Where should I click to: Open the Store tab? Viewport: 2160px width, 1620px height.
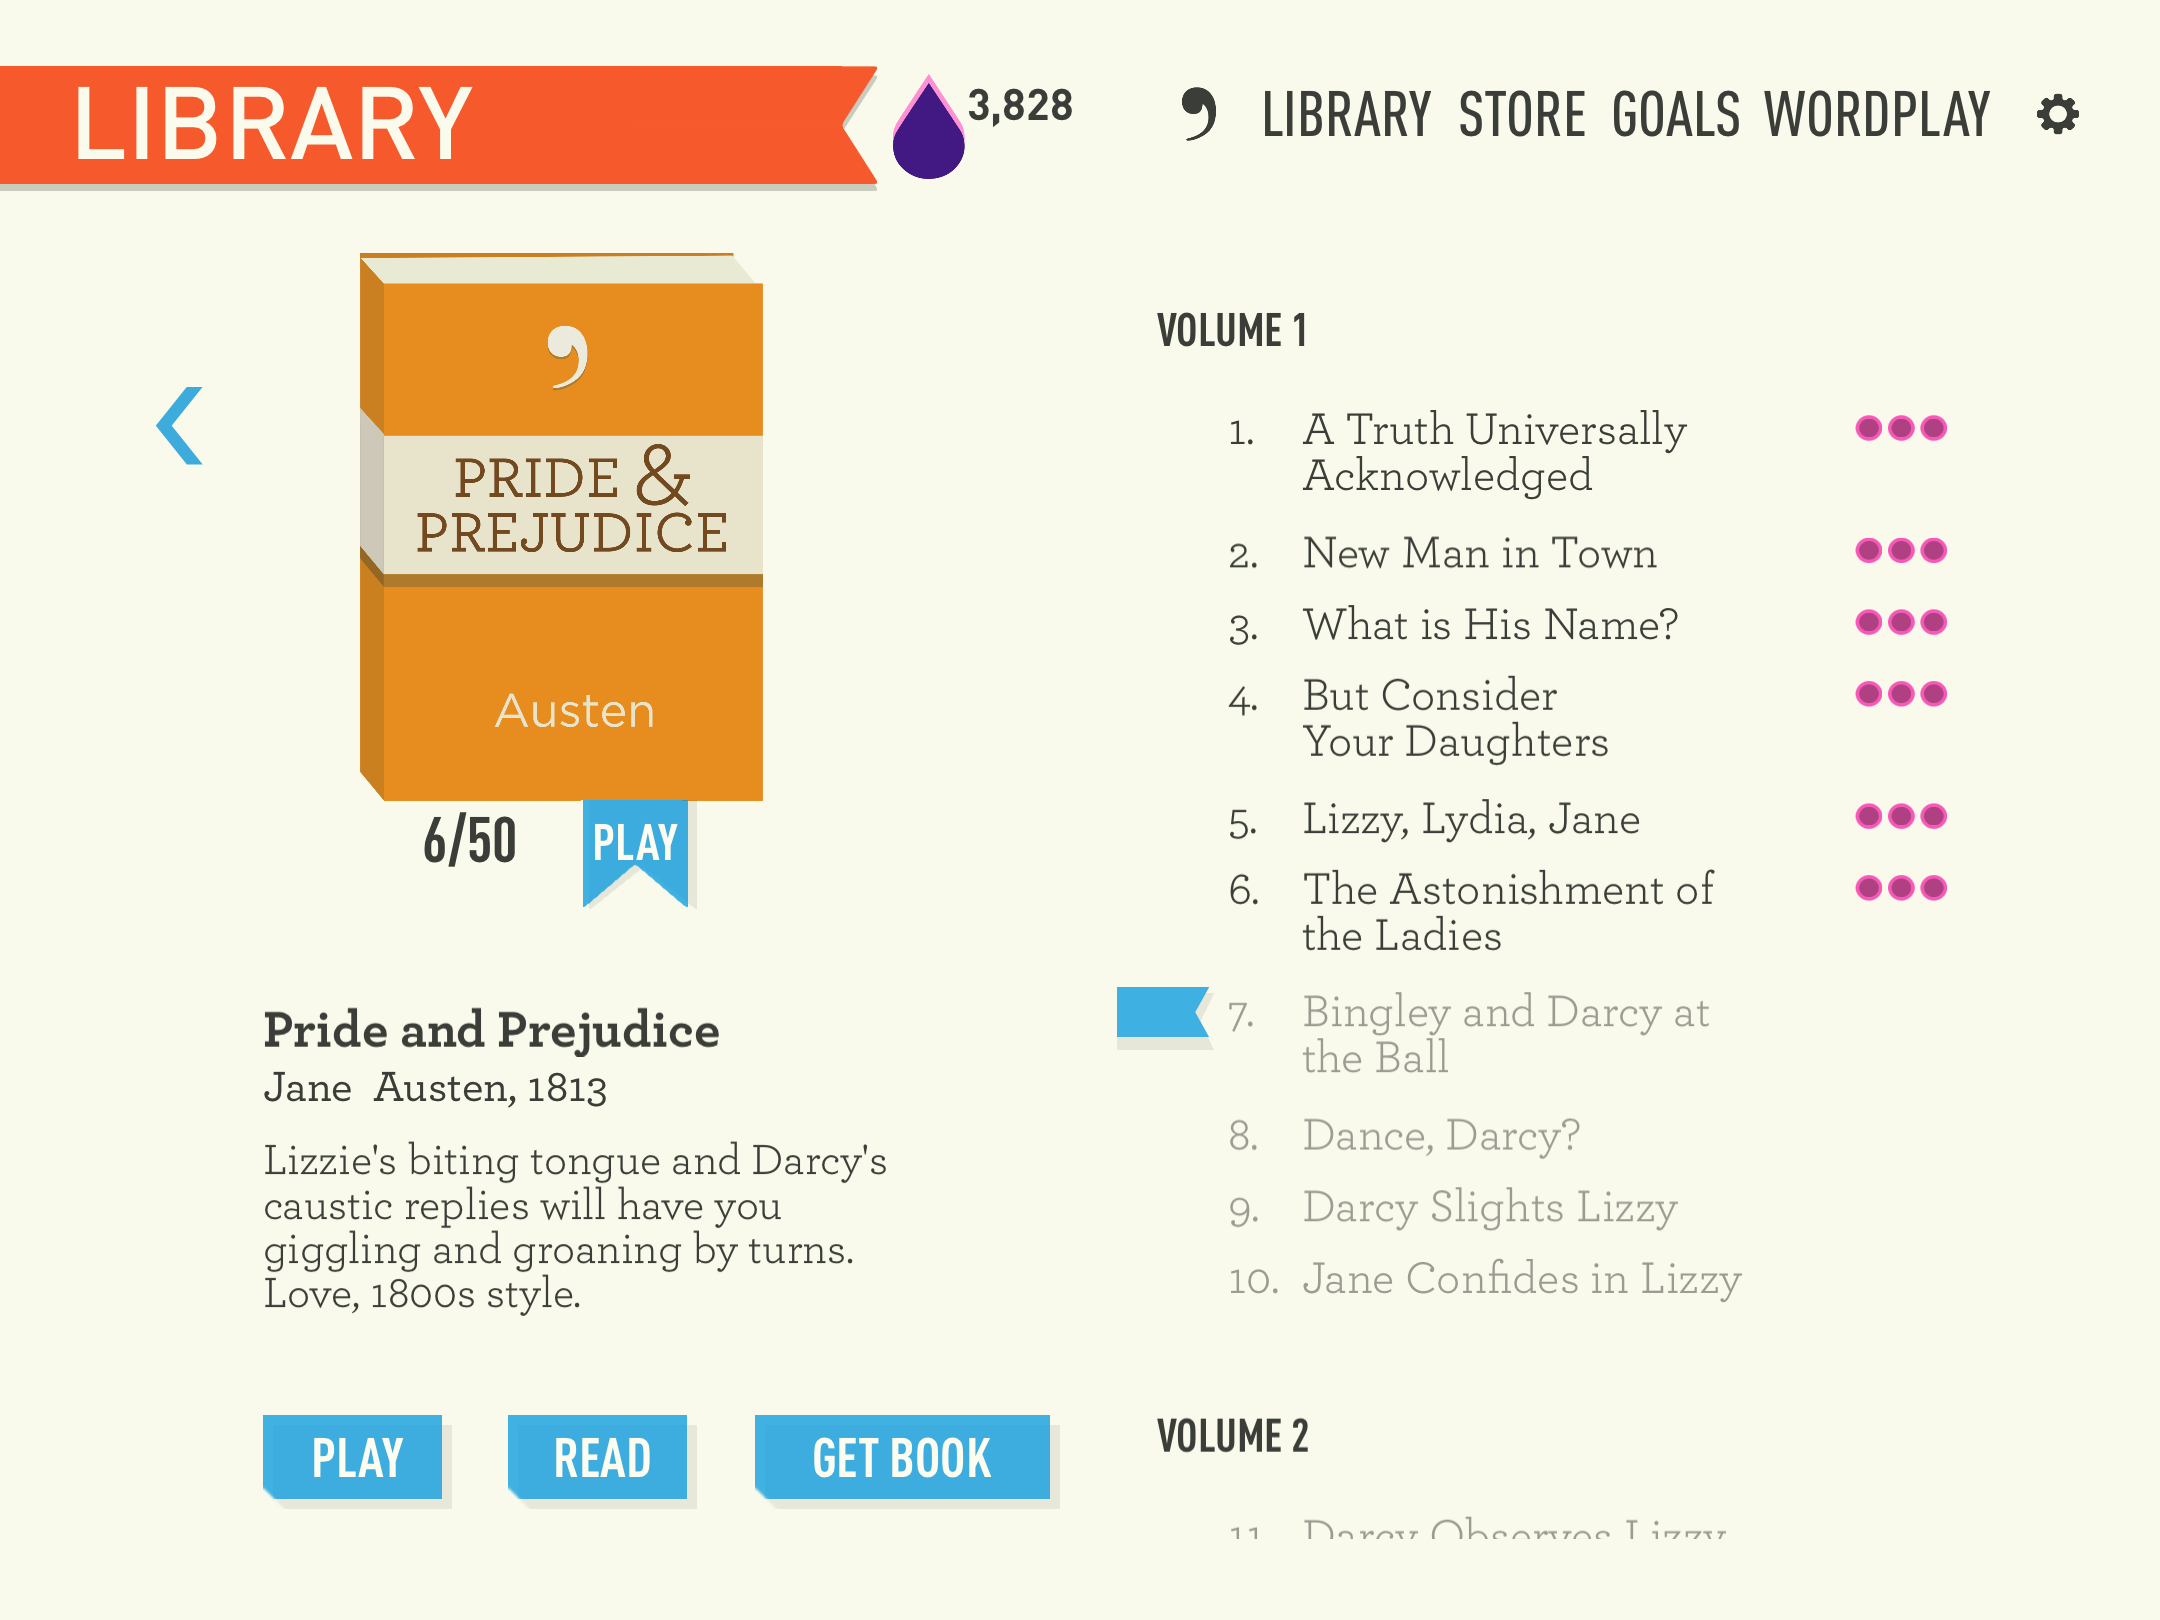[1521, 114]
